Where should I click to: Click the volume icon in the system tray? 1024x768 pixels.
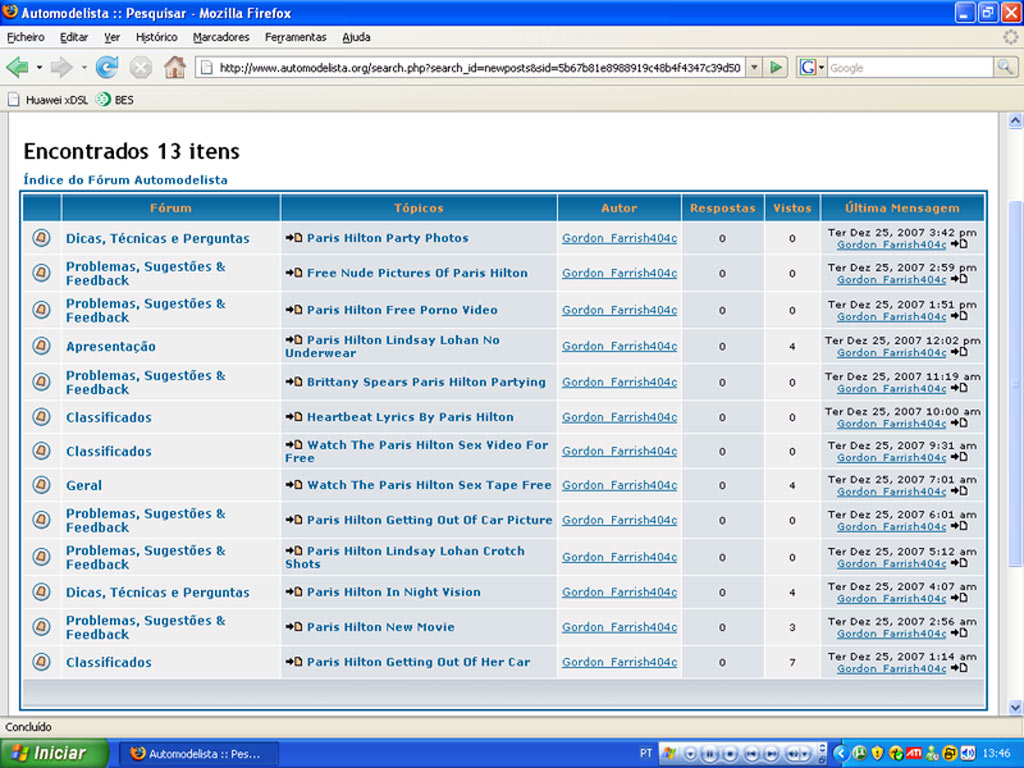[x=968, y=753]
